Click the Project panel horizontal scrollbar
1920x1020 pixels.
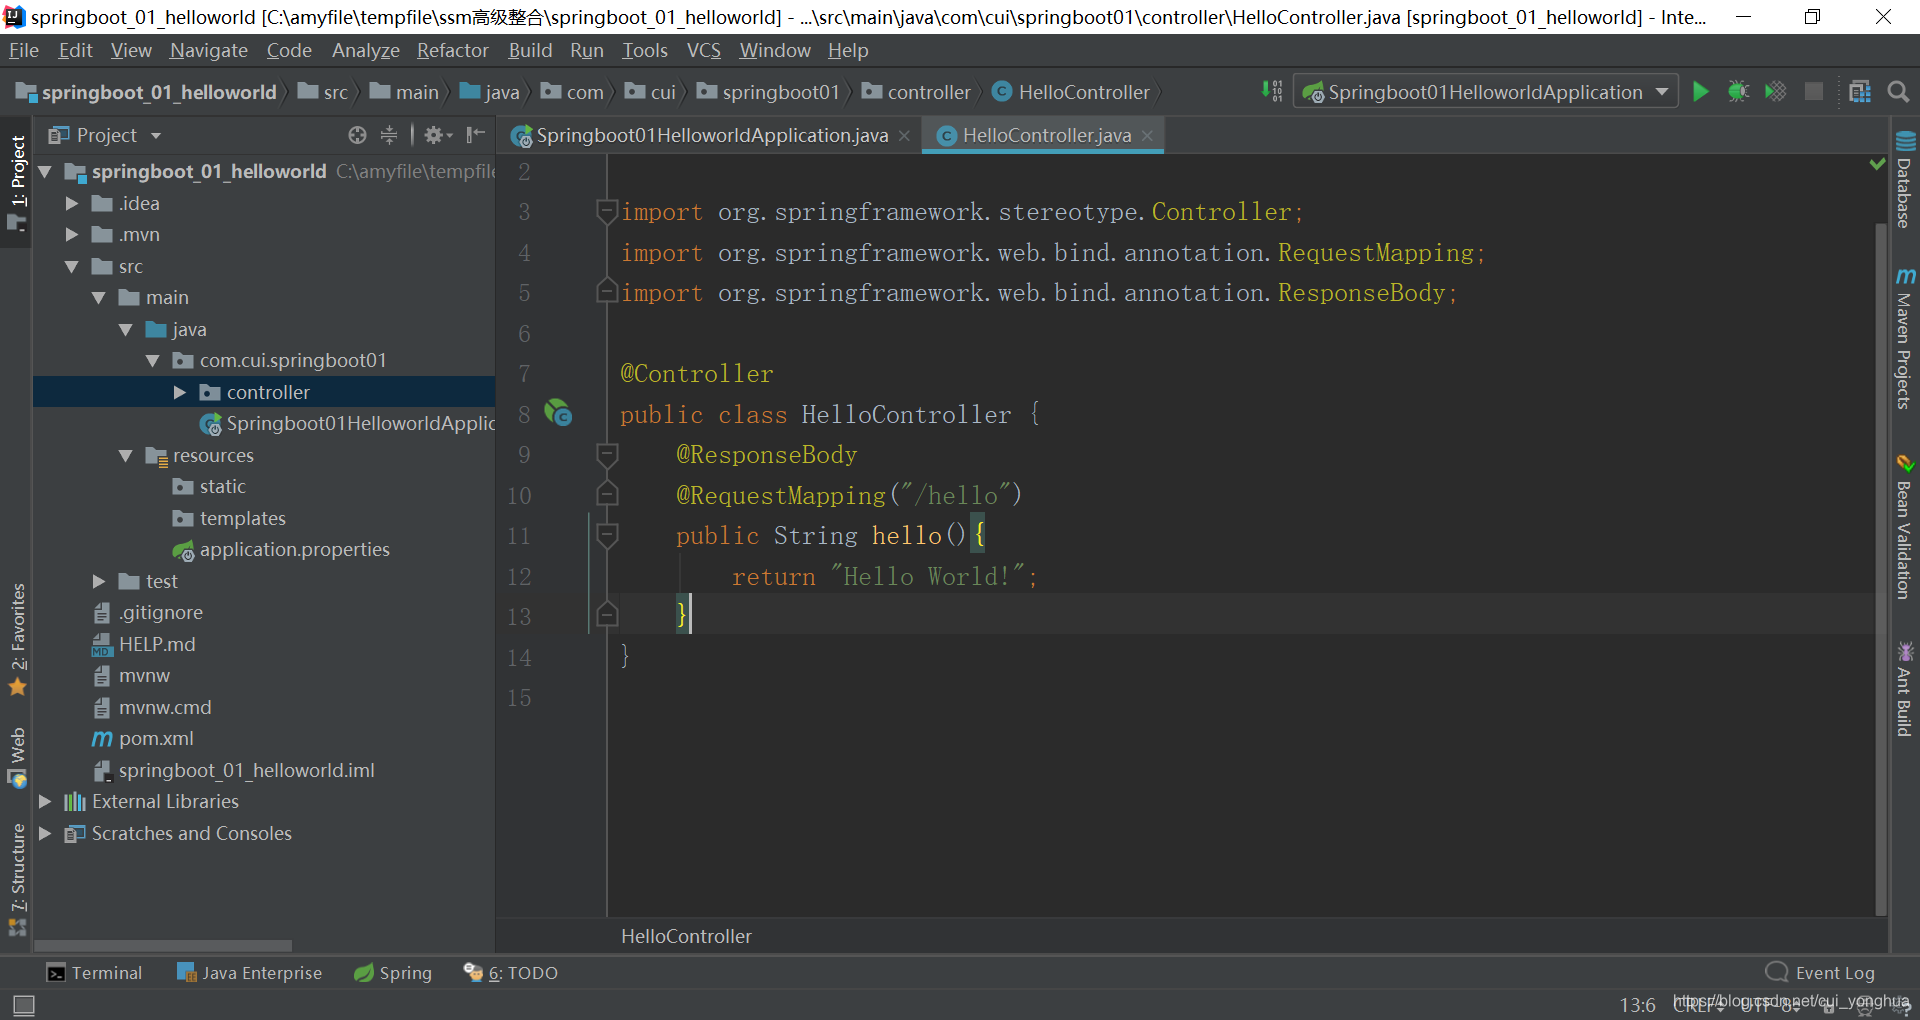click(164, 945)
